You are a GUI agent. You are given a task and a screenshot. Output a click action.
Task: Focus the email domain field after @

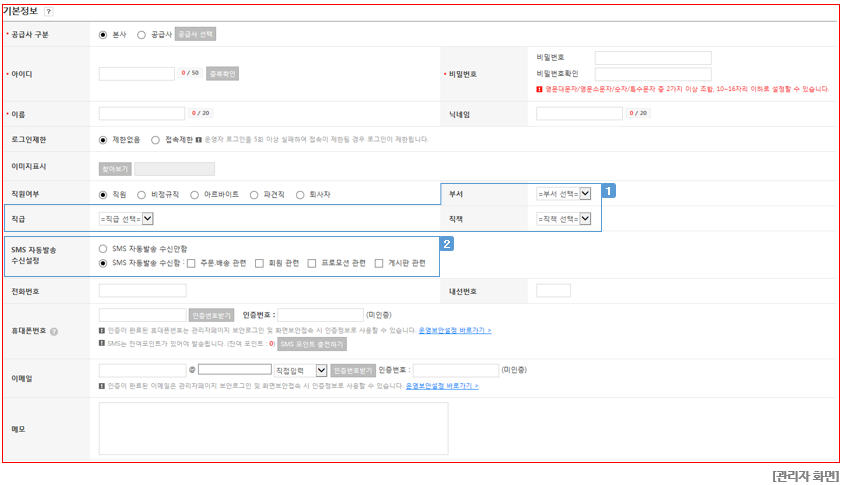coord(235,369)
